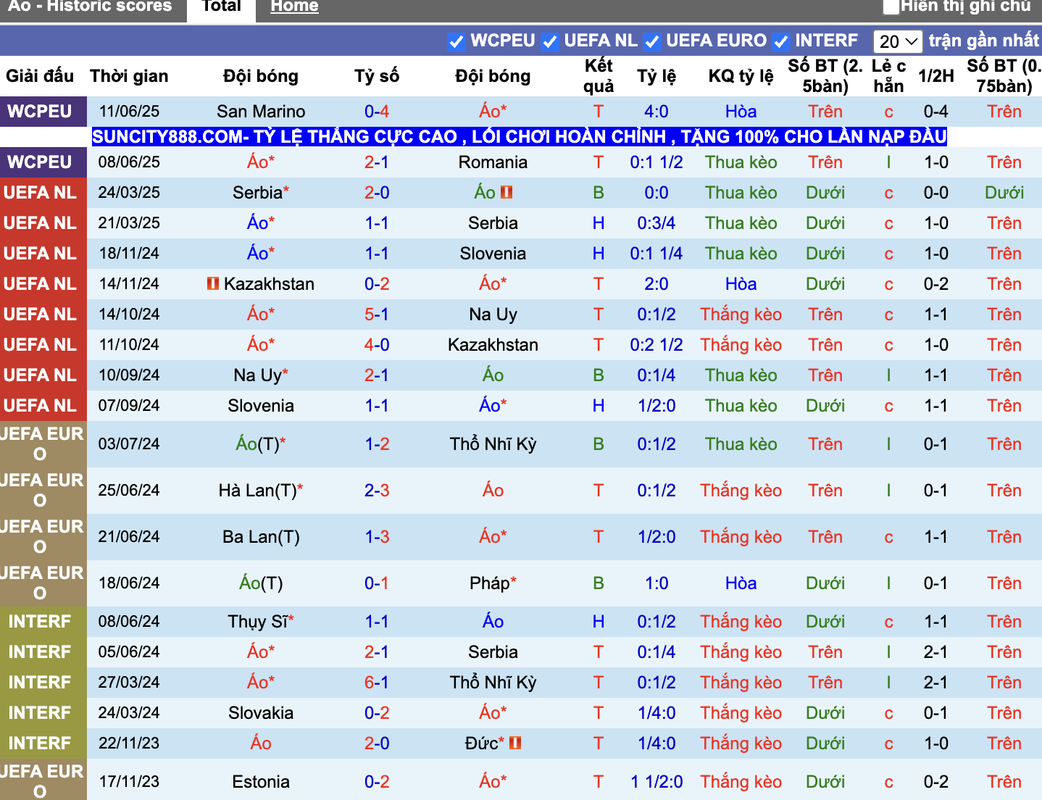Open the Home tab link

pyautogui.click(x=294, y=7)
